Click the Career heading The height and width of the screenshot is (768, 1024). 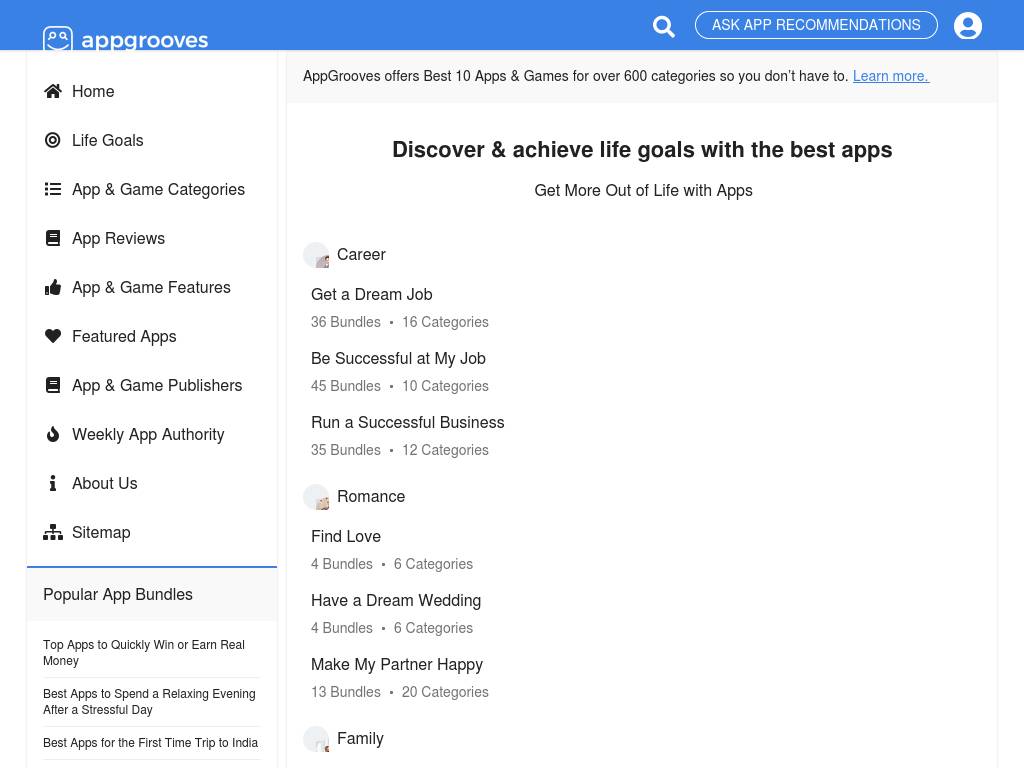pos(361,255)
